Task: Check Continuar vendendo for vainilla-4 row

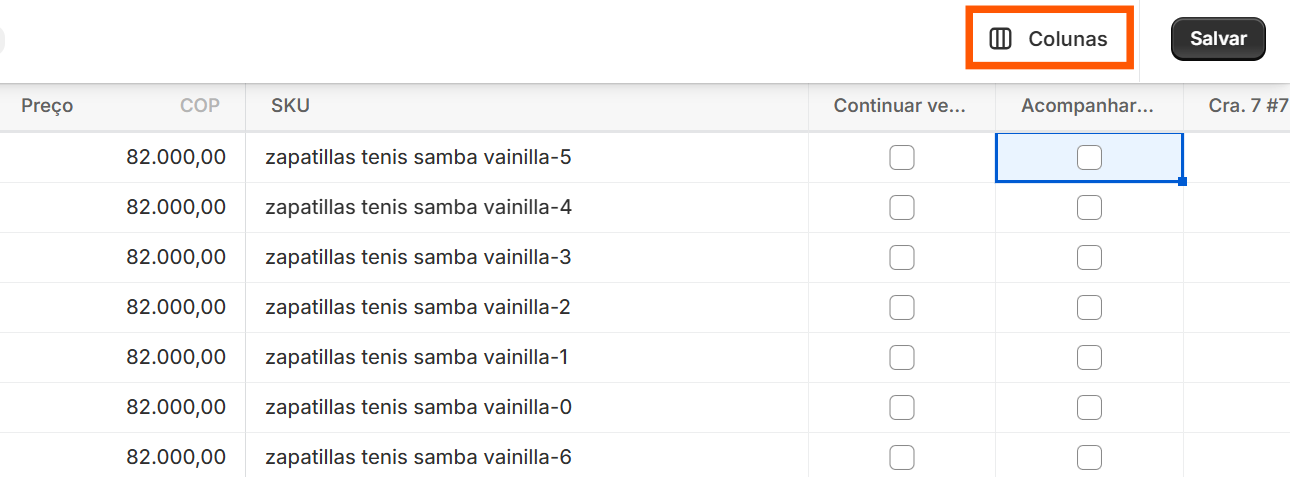Action: tap(902, 208)
